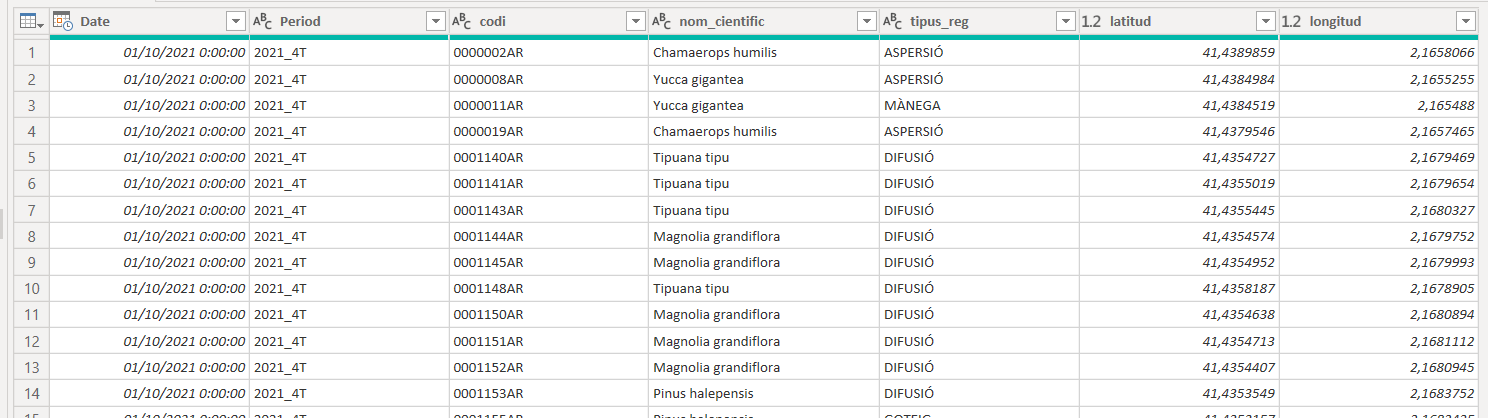The image size is (1488, 418).
Task: Expand the codi column filter dropdown
Action: point(635,21)
